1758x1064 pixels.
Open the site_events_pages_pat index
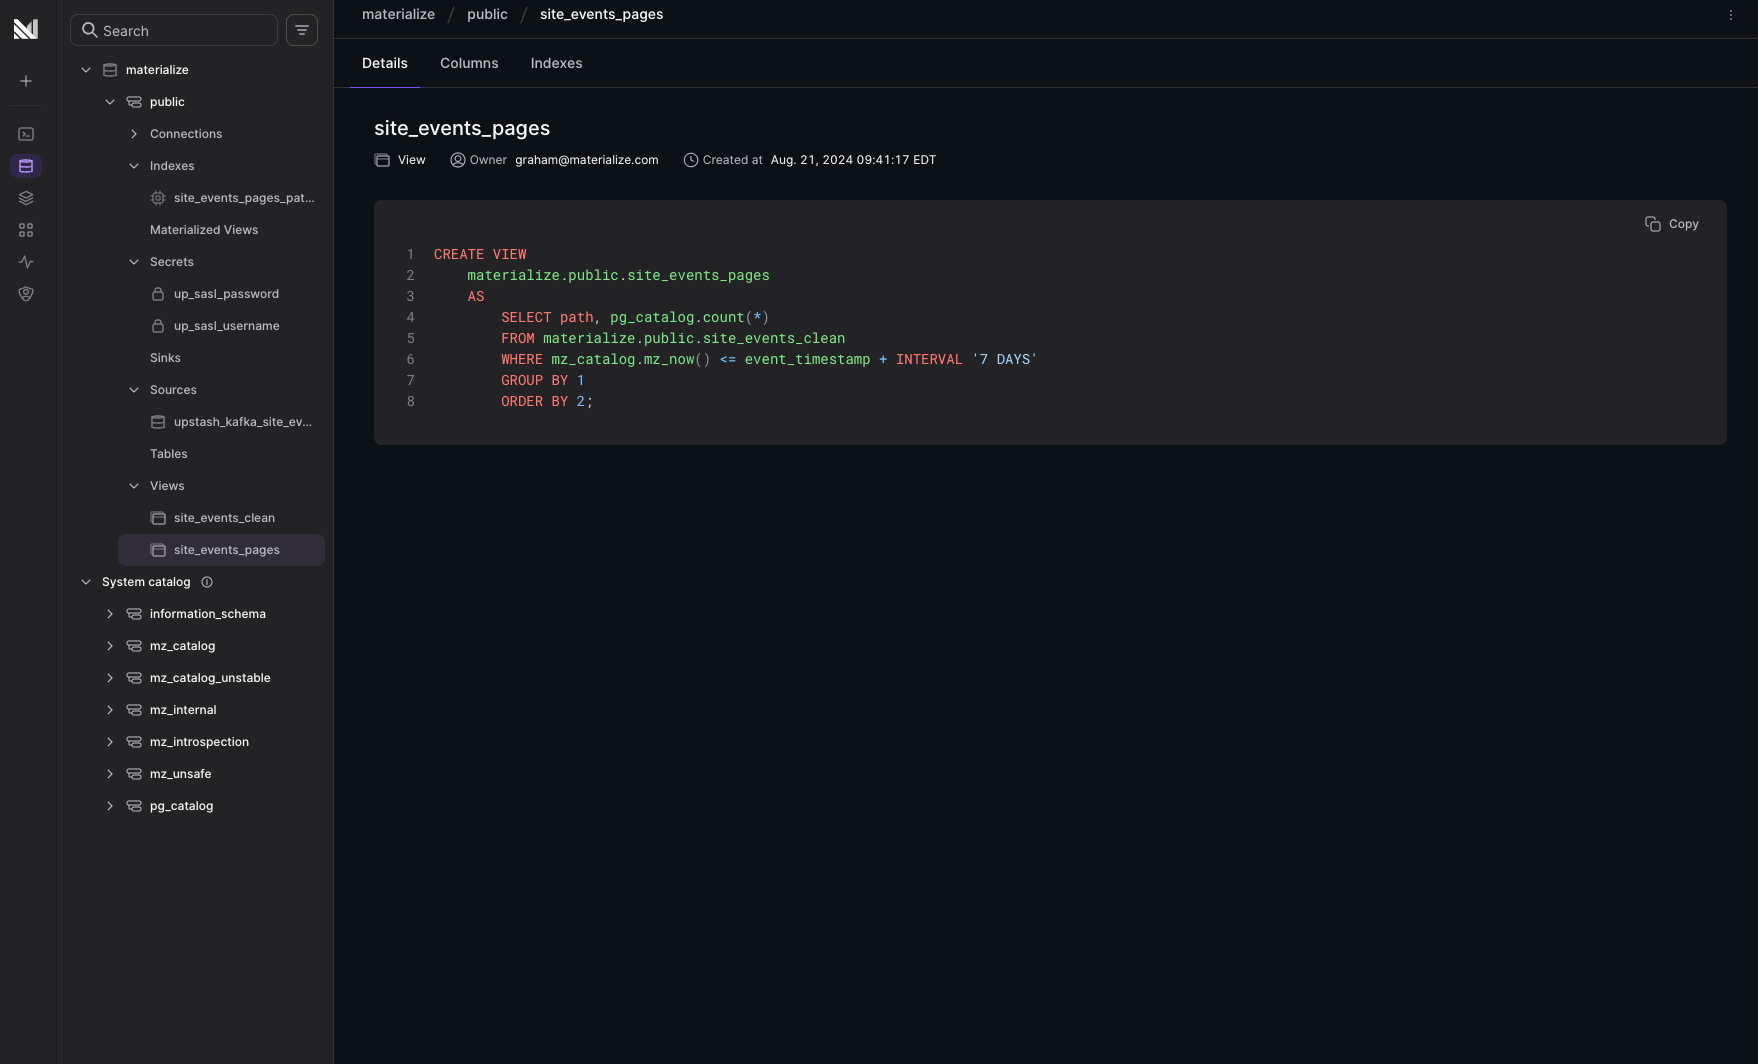(244, 198)
